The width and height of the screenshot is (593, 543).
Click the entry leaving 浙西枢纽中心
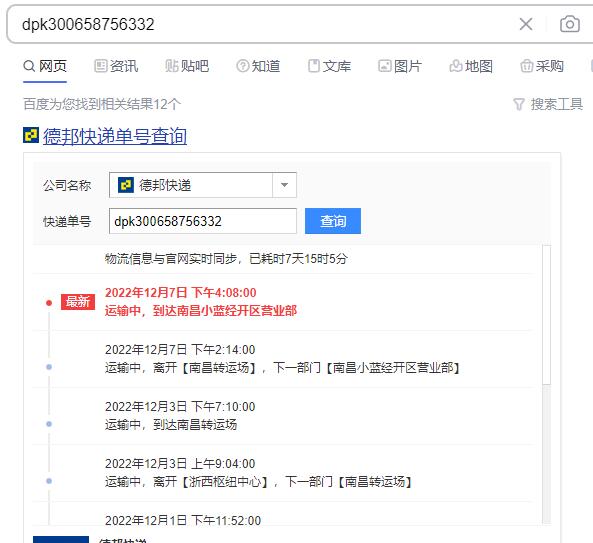tap(258, 482)
